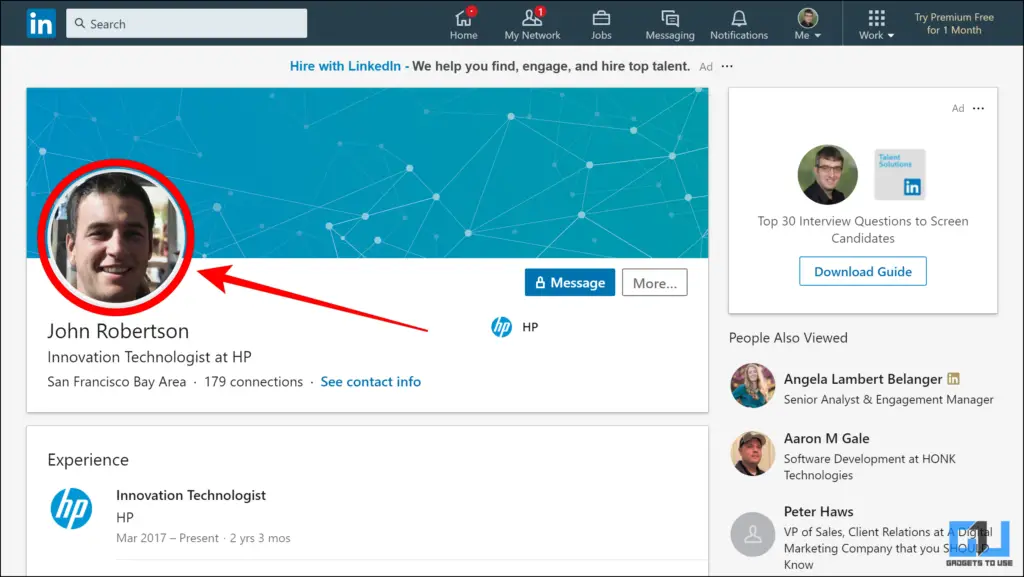Click the LinkedIn badge next to Angela Lambert Belanger
This screenshot has height=577, width=1024.
point(953,379)
